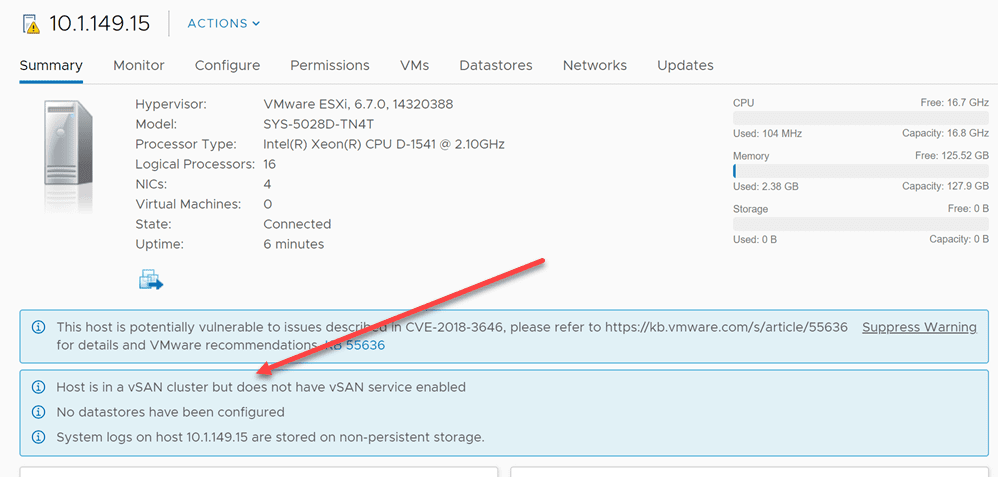The image size is (998, 477).
Task: Switch to the Summary tab
Action: (x=51, y=65)
